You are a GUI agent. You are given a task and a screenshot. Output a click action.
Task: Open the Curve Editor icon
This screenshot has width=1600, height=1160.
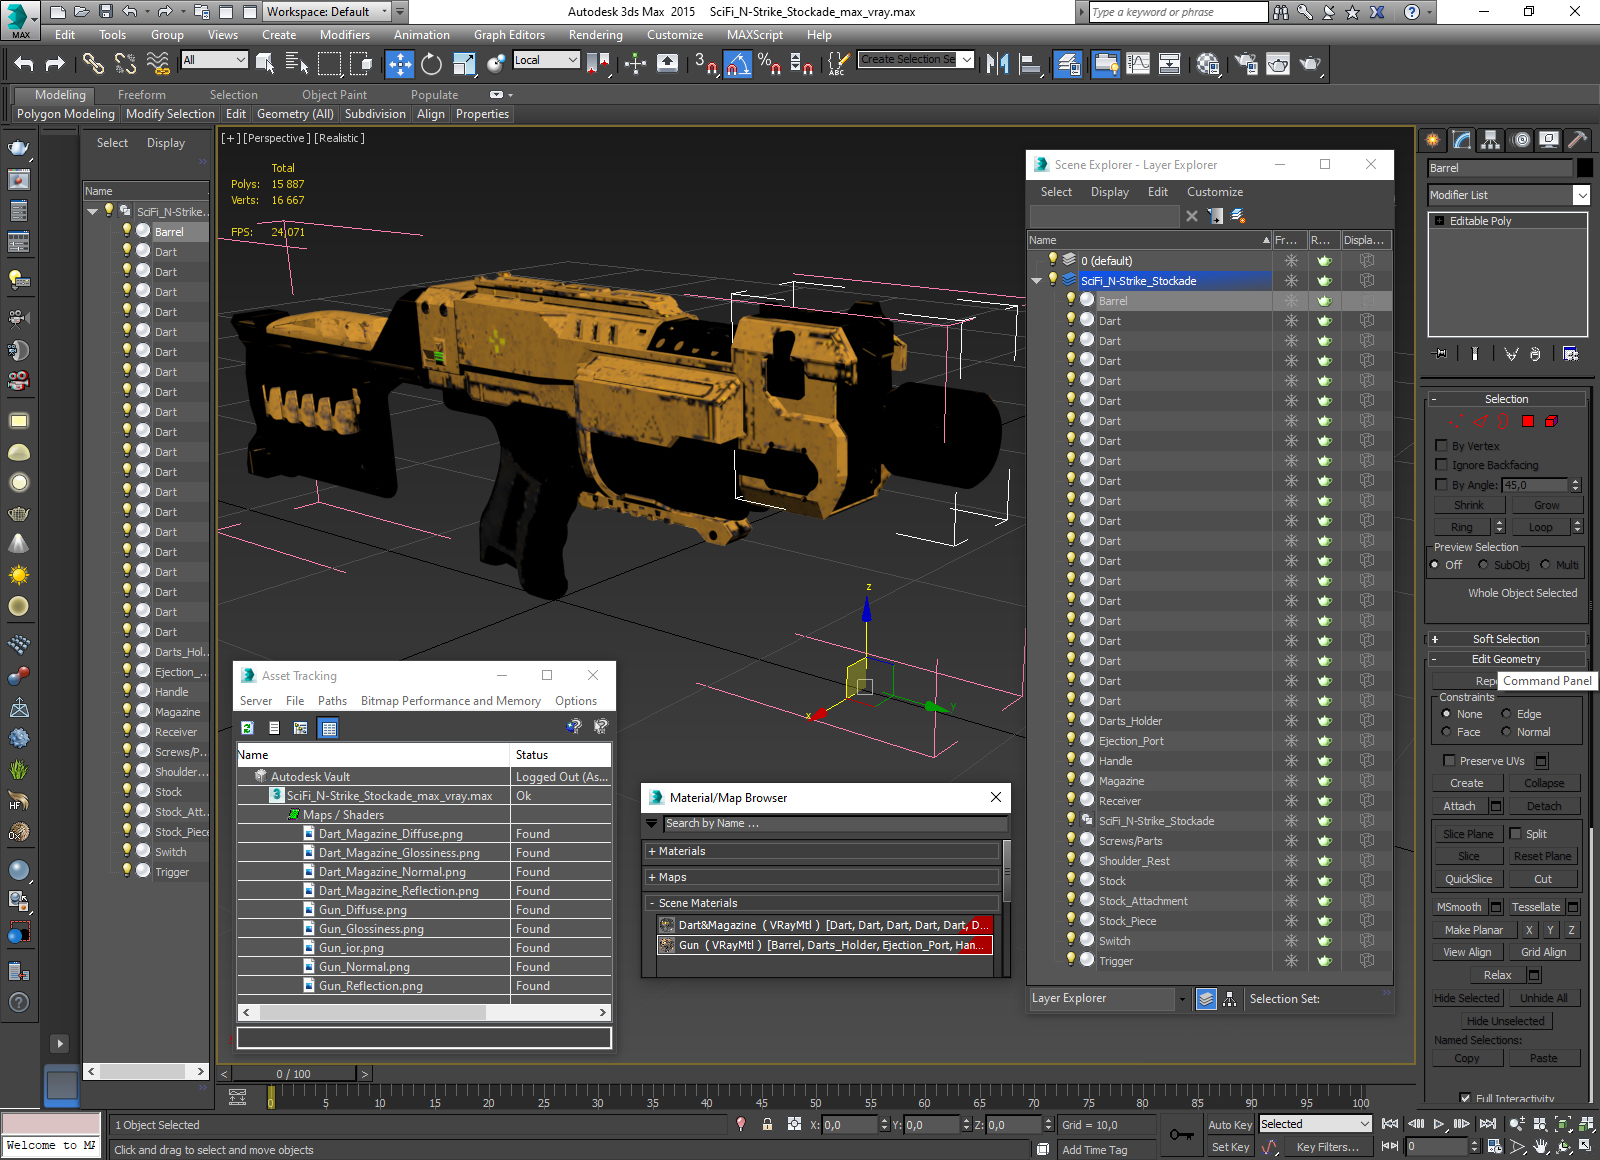coord(1138,64)
